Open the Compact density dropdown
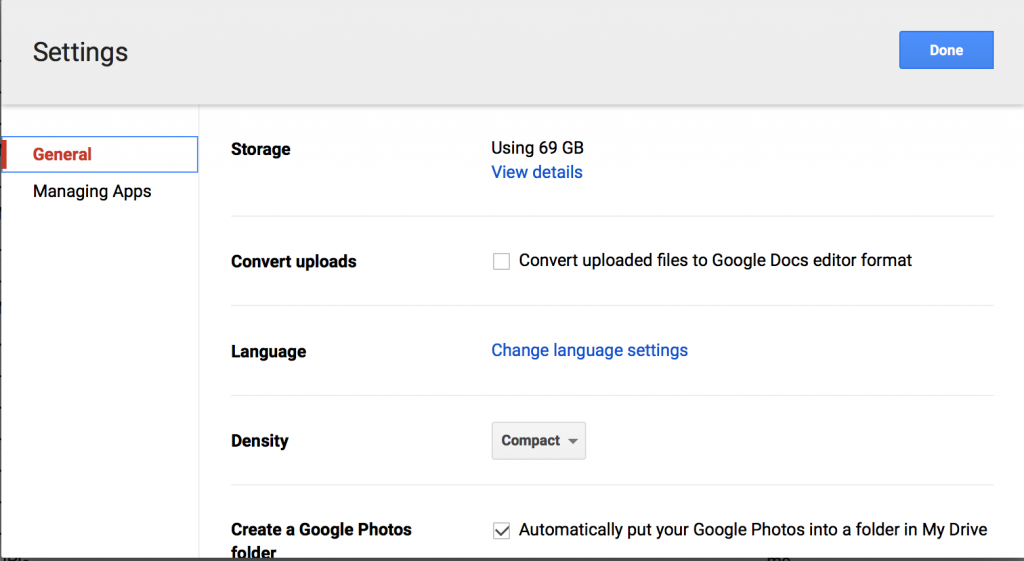Screen dimensions: 1024x561 click(x=538, y=441)
